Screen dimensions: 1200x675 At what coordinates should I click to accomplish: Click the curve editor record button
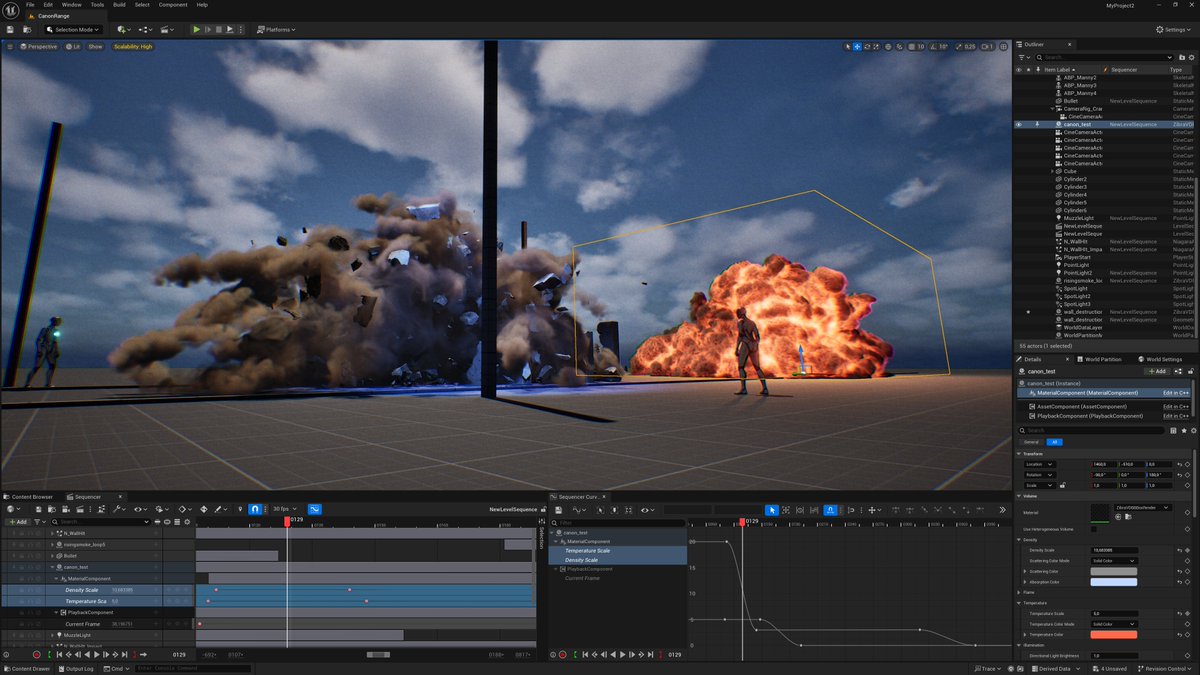[x=563, y=654]
